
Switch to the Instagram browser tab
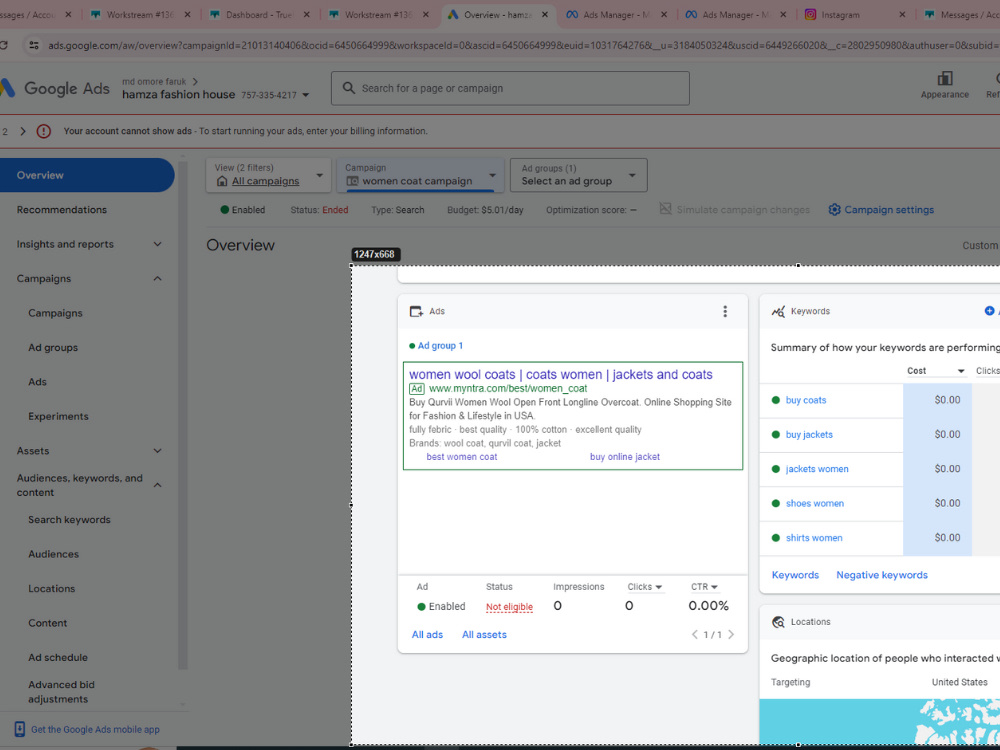853,15
